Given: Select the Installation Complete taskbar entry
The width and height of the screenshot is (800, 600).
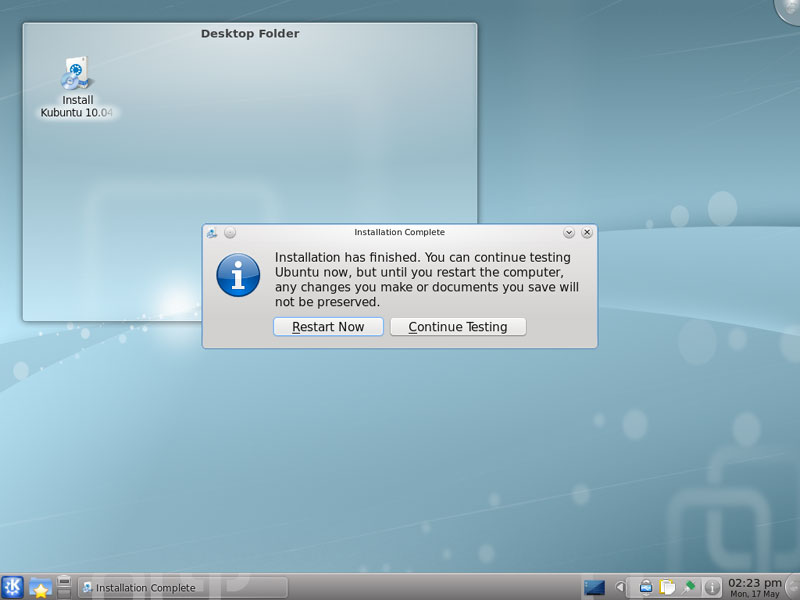Looking at the screenshot, I should click(x=183, y=588).
